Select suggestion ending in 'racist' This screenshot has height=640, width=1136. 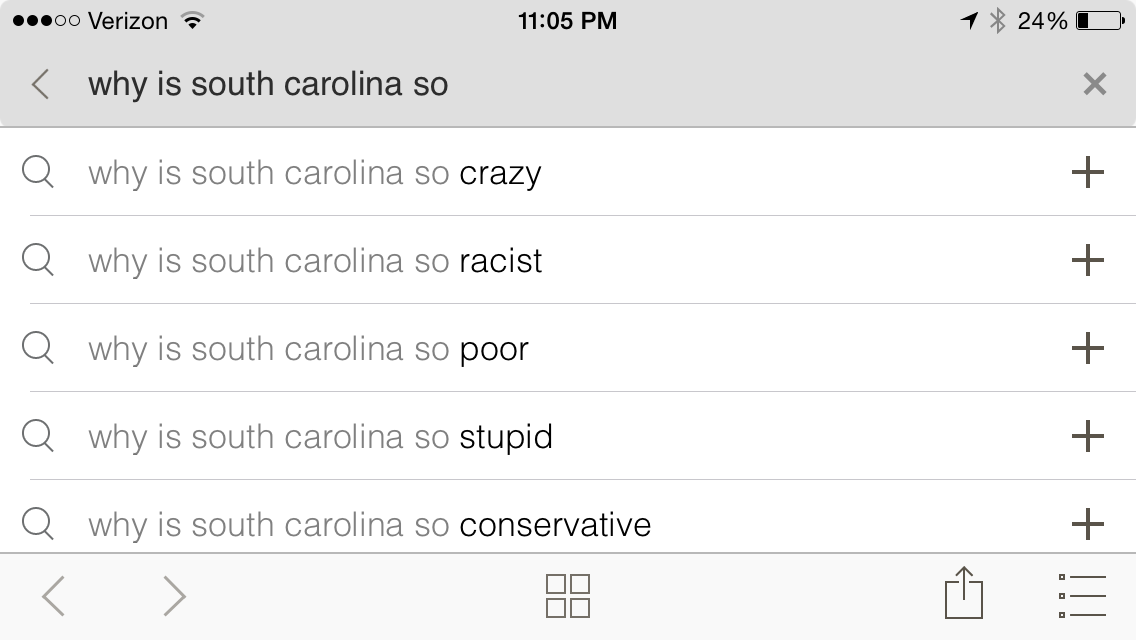click(315, 261)
